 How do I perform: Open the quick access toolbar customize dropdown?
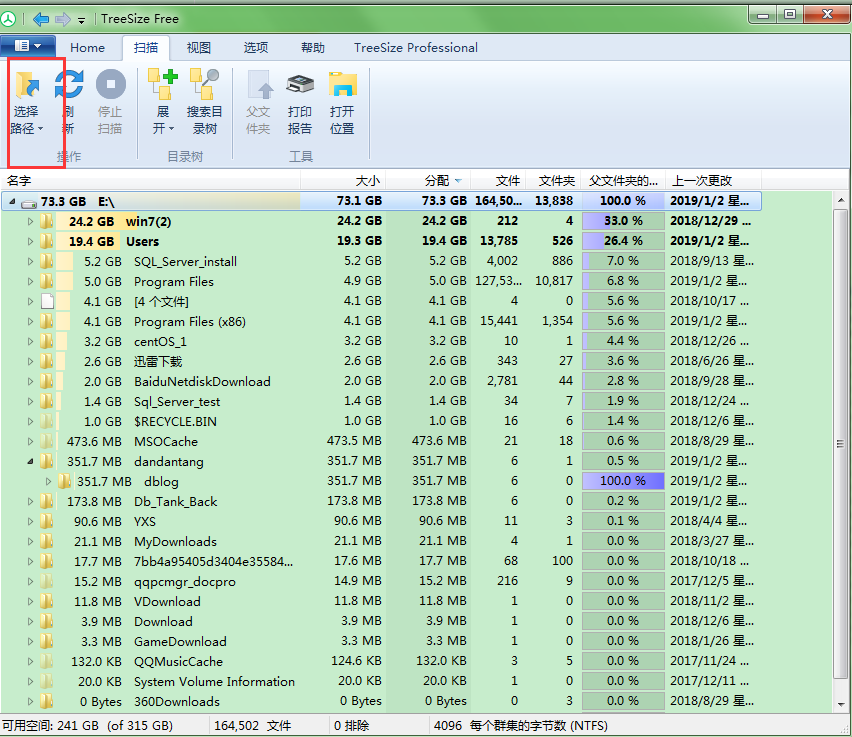(x=82, y=19)
